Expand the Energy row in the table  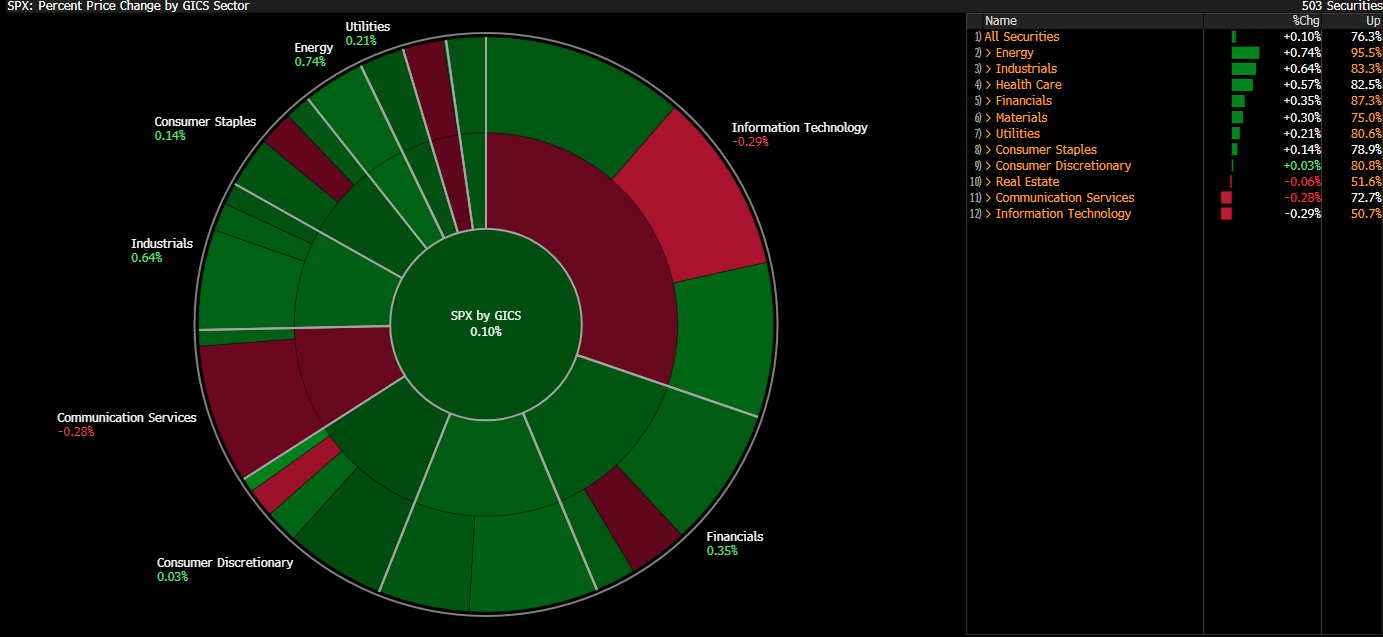989,53
